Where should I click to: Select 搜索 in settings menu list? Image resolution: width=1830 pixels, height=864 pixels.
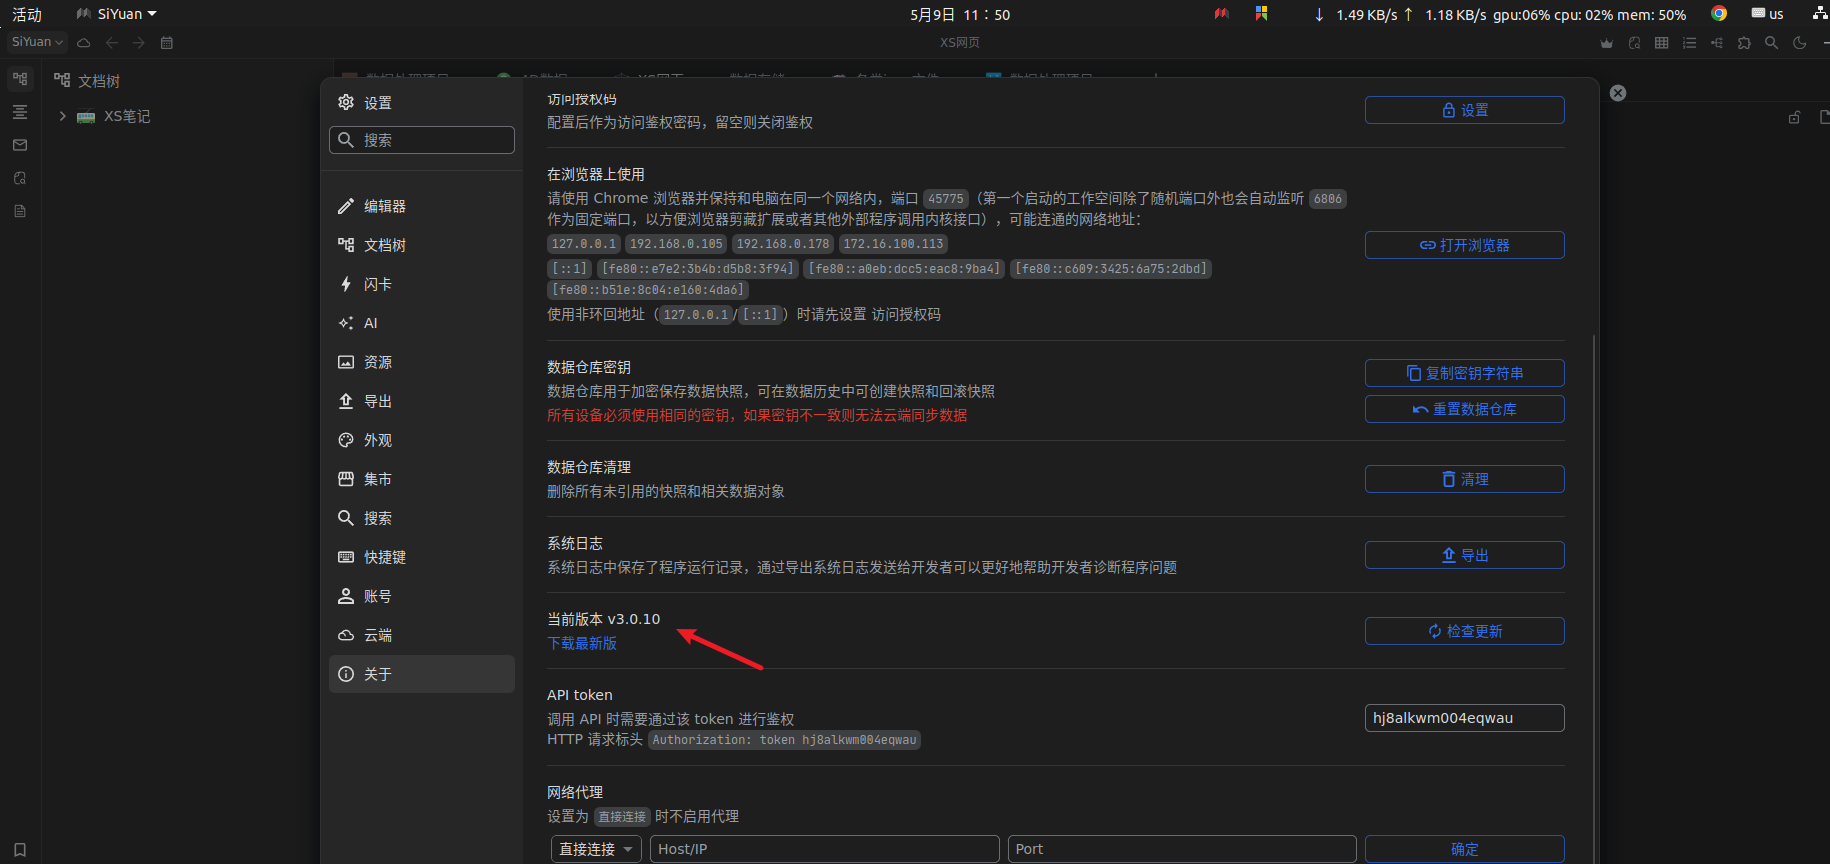[x=422, y=518]
